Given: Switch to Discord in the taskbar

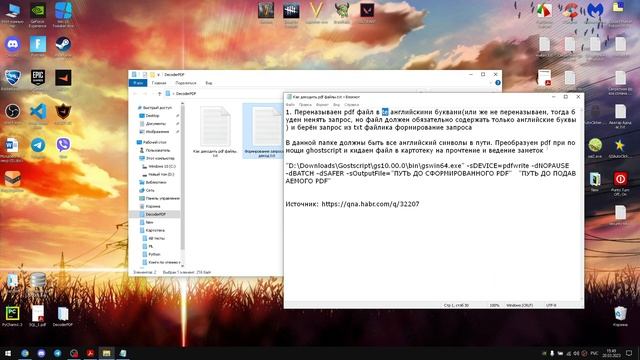Looking at the screenshot, I should 41,353.
